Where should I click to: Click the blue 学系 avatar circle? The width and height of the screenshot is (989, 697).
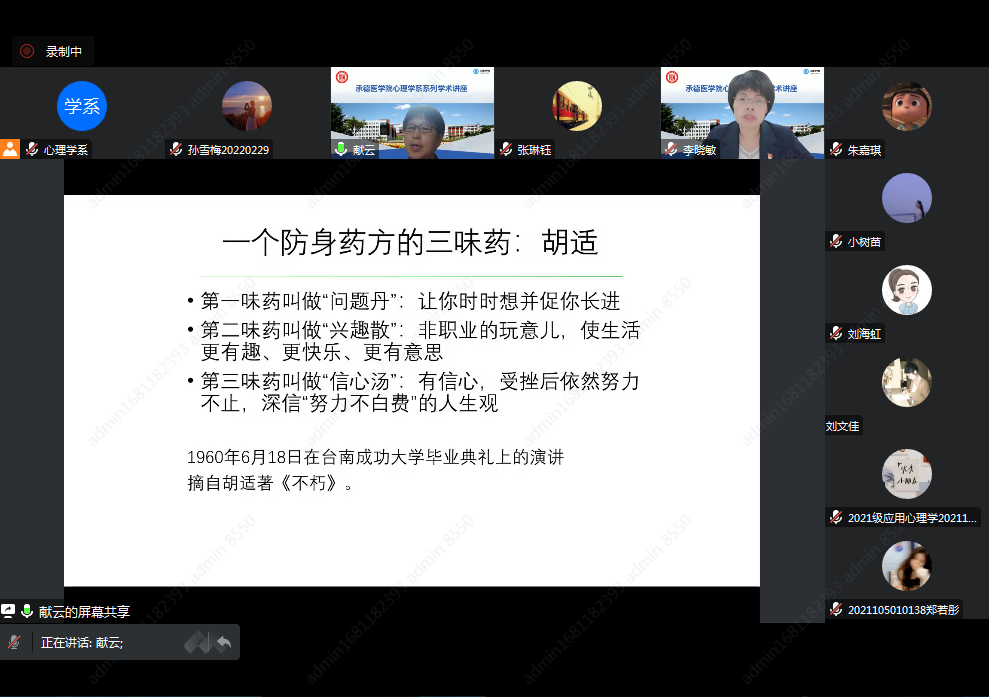coord(82,106)
